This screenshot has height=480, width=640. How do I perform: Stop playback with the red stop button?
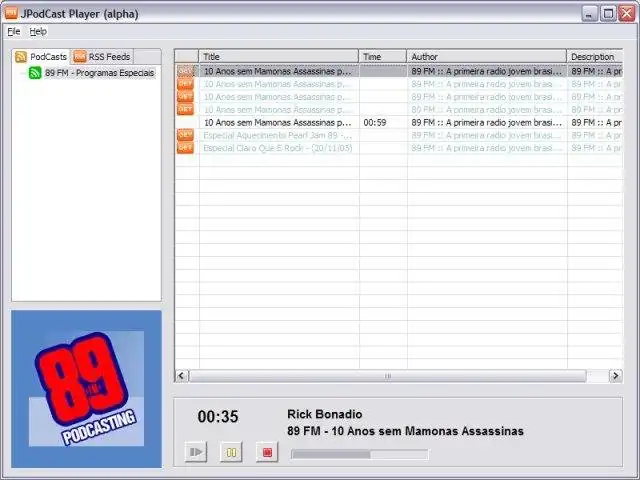coord(267,452)
